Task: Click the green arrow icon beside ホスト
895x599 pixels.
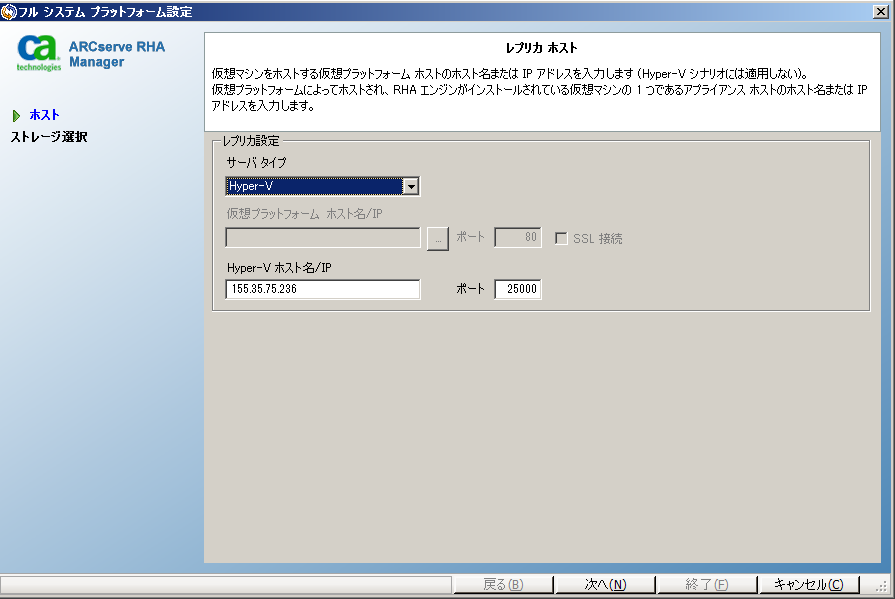Action: pos(16,116)
